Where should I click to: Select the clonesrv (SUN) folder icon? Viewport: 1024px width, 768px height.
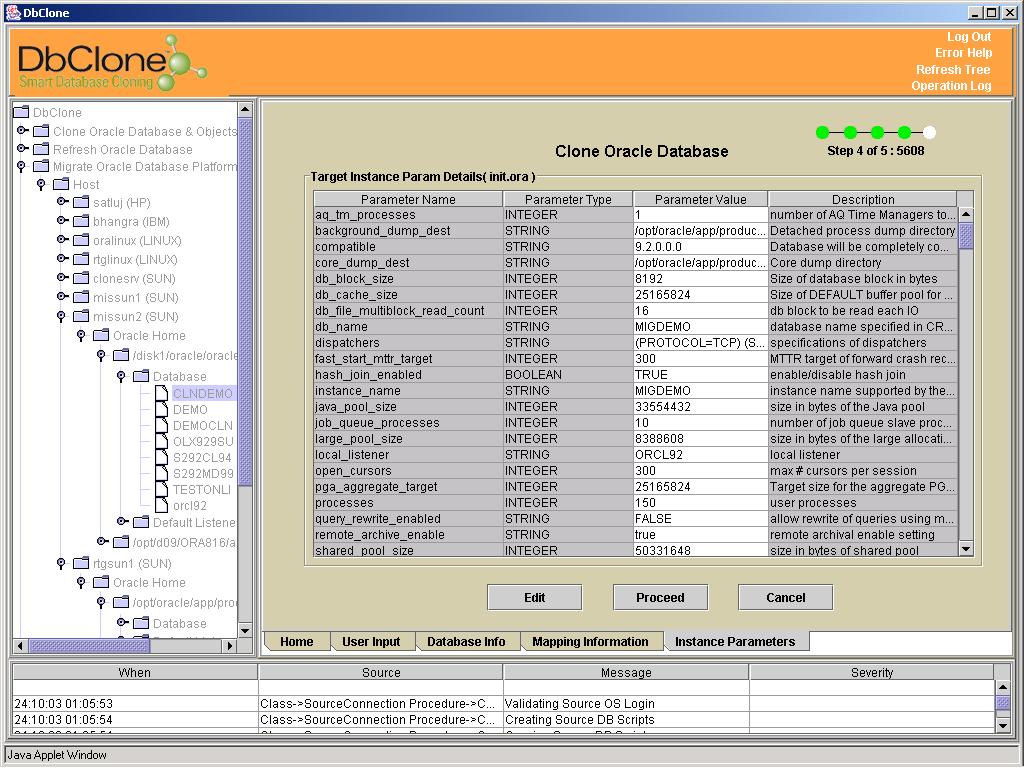point(81,278)
